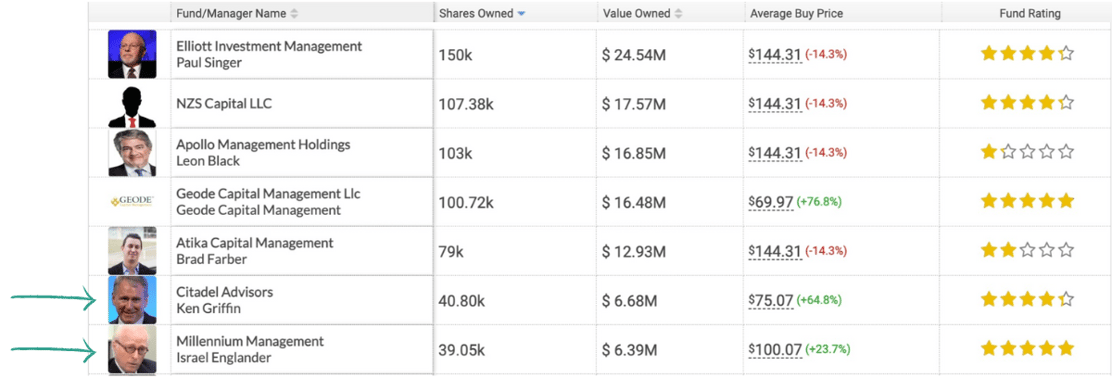Open the Citadel Advisors fund link
Image resolution: width=1112 pixels, height=378 pixels.
pos(225,292)
